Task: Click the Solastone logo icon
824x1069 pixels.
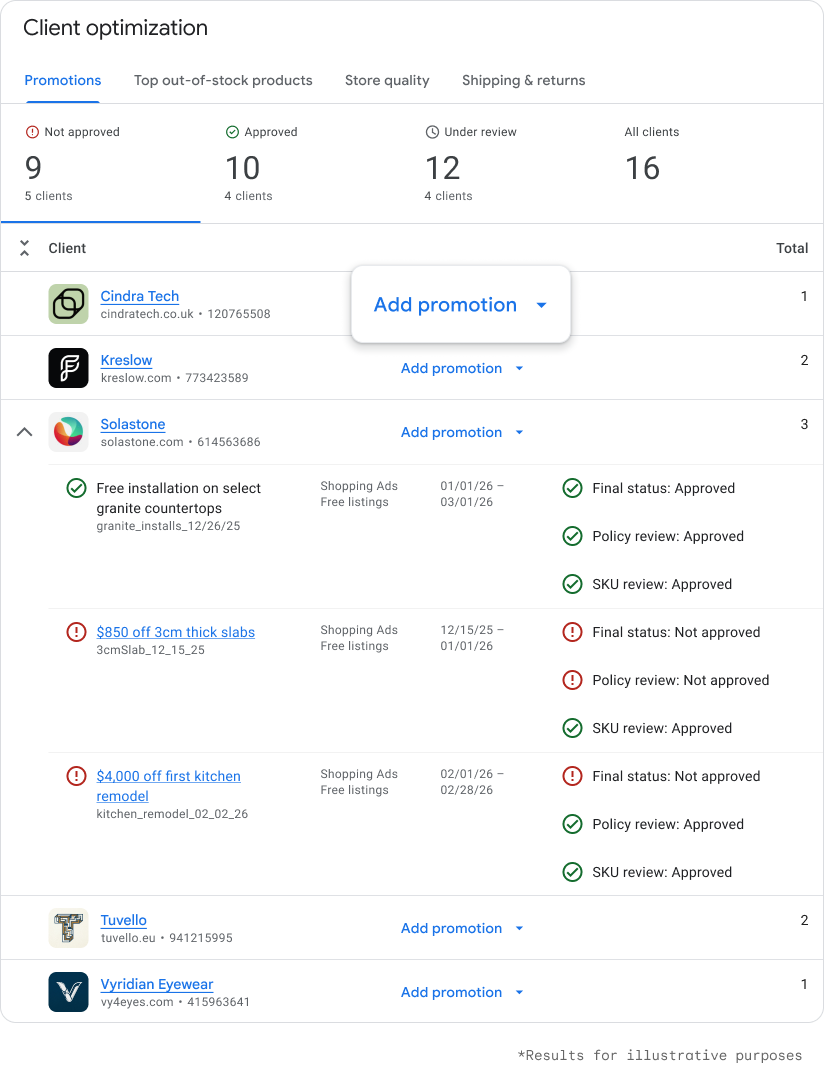Action: pyautogui.click(x=68, y=432)
